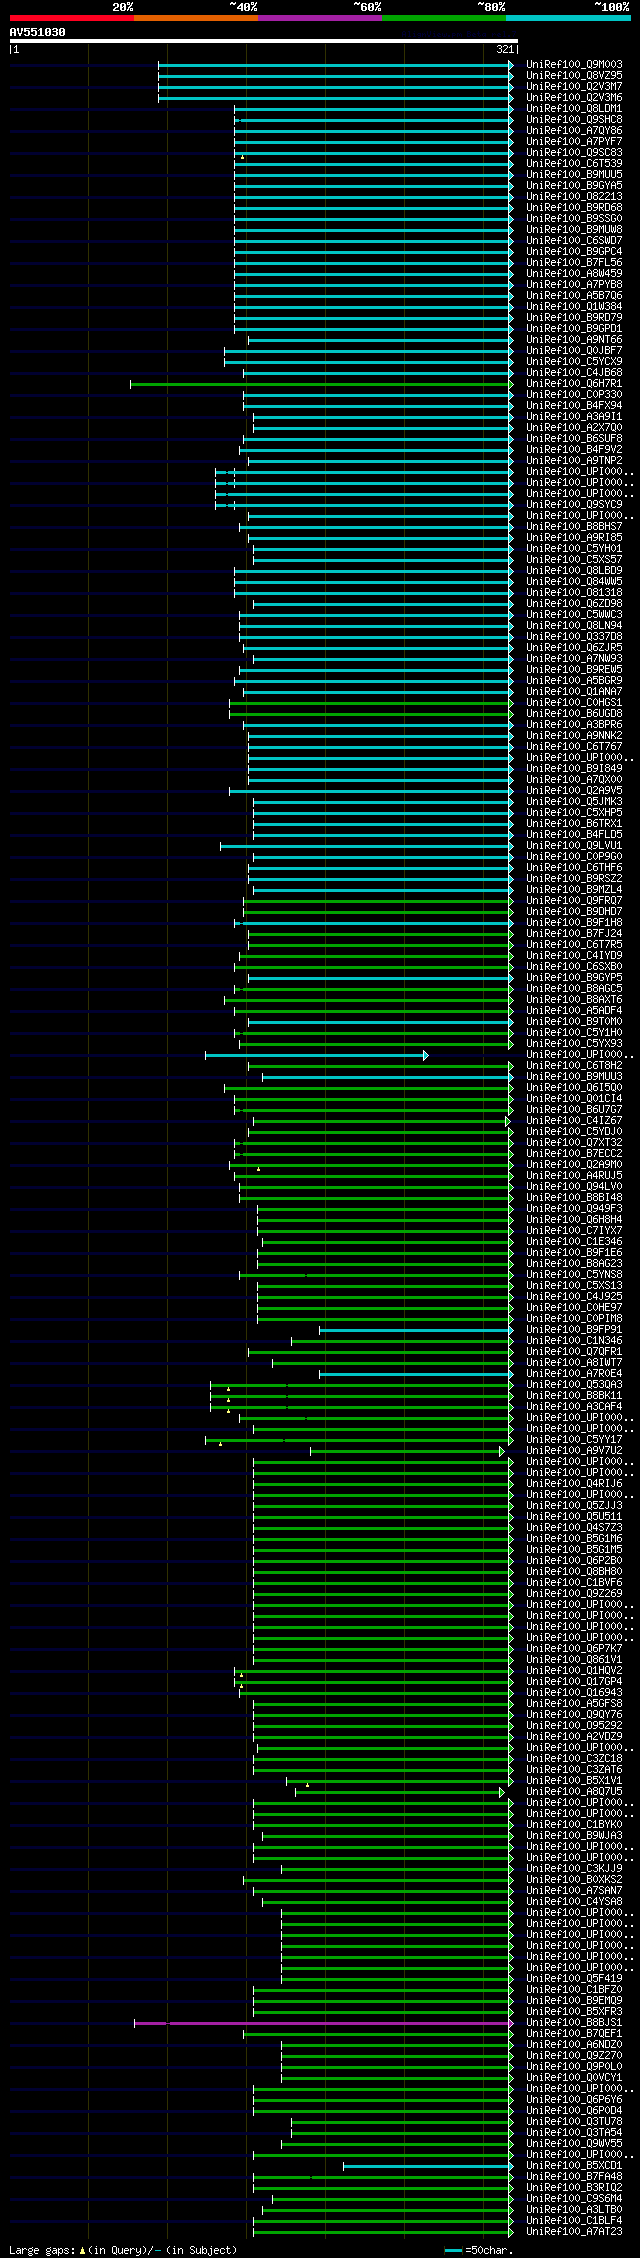Select the AV551030 query label
The height and width of the screenshot is (2258, 640).
coord(37,32)
